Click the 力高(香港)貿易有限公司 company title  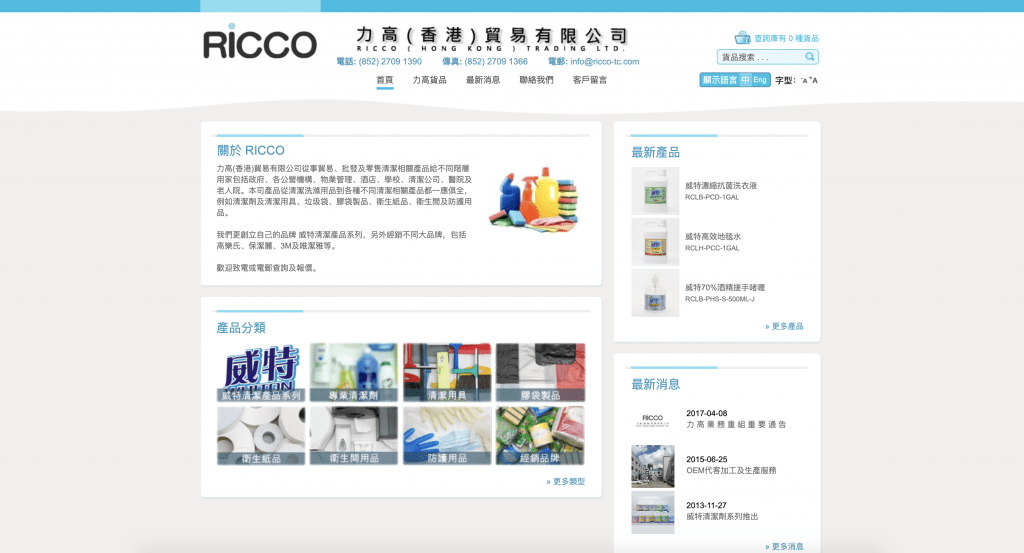(492, 35)
